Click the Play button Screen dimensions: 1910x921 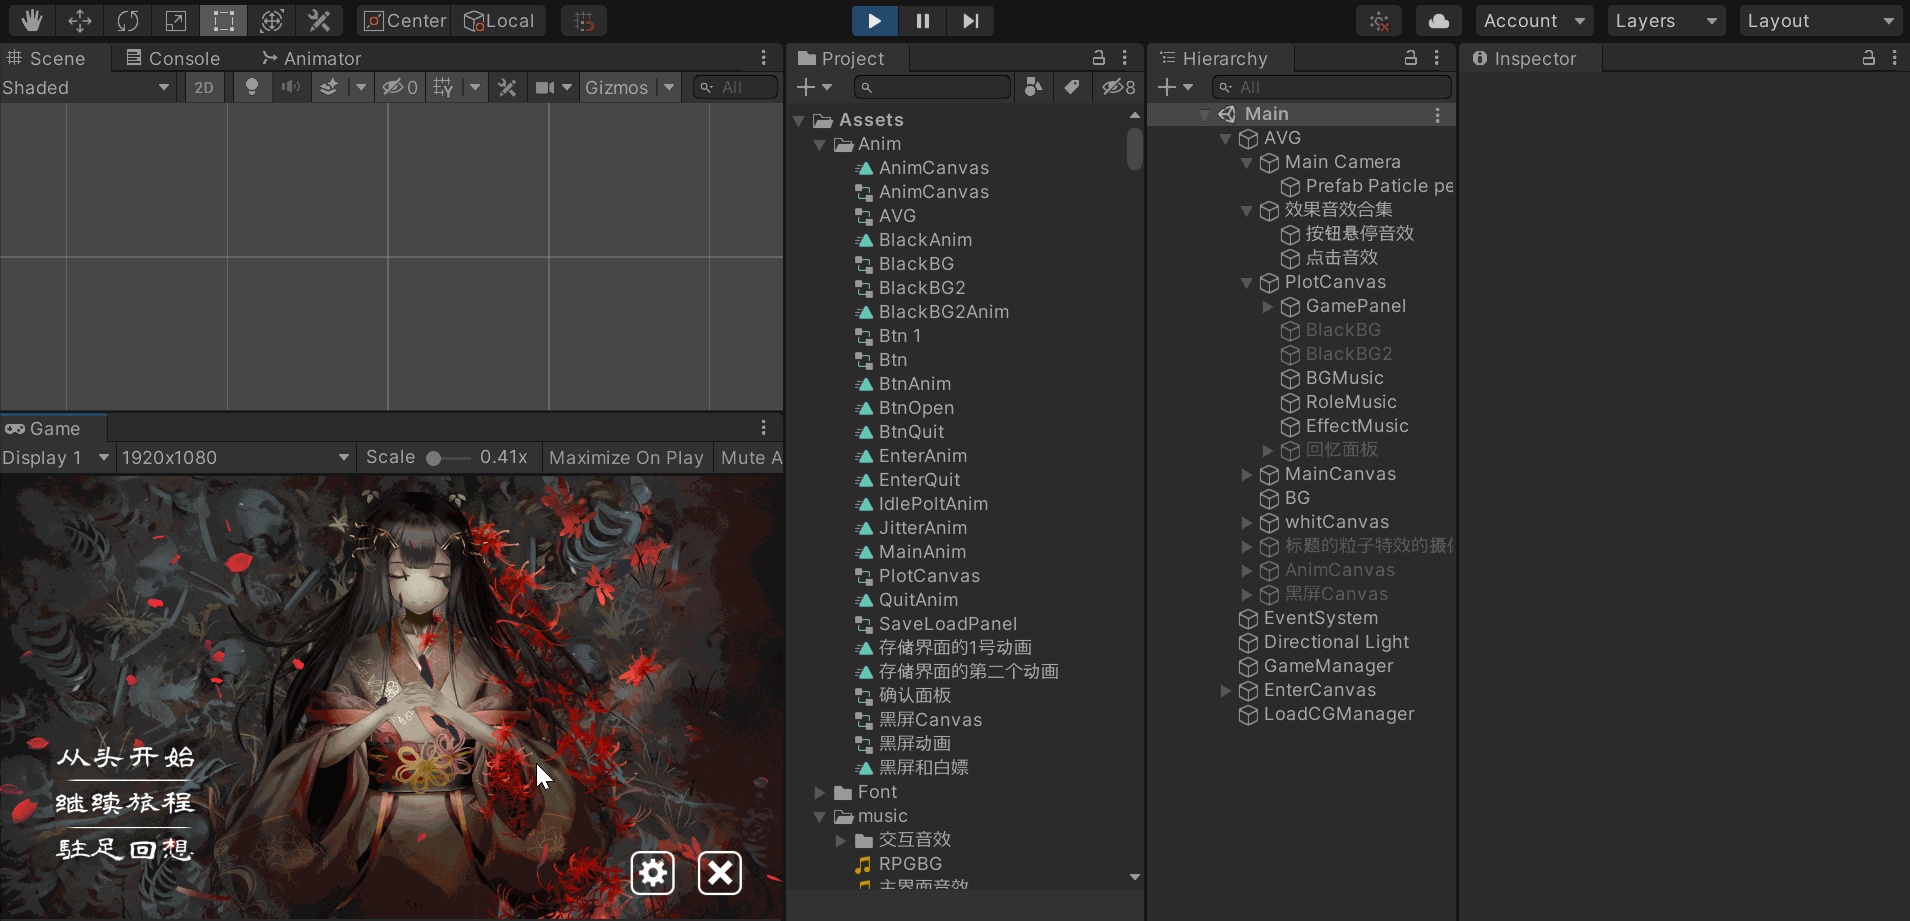pos(874,20)
